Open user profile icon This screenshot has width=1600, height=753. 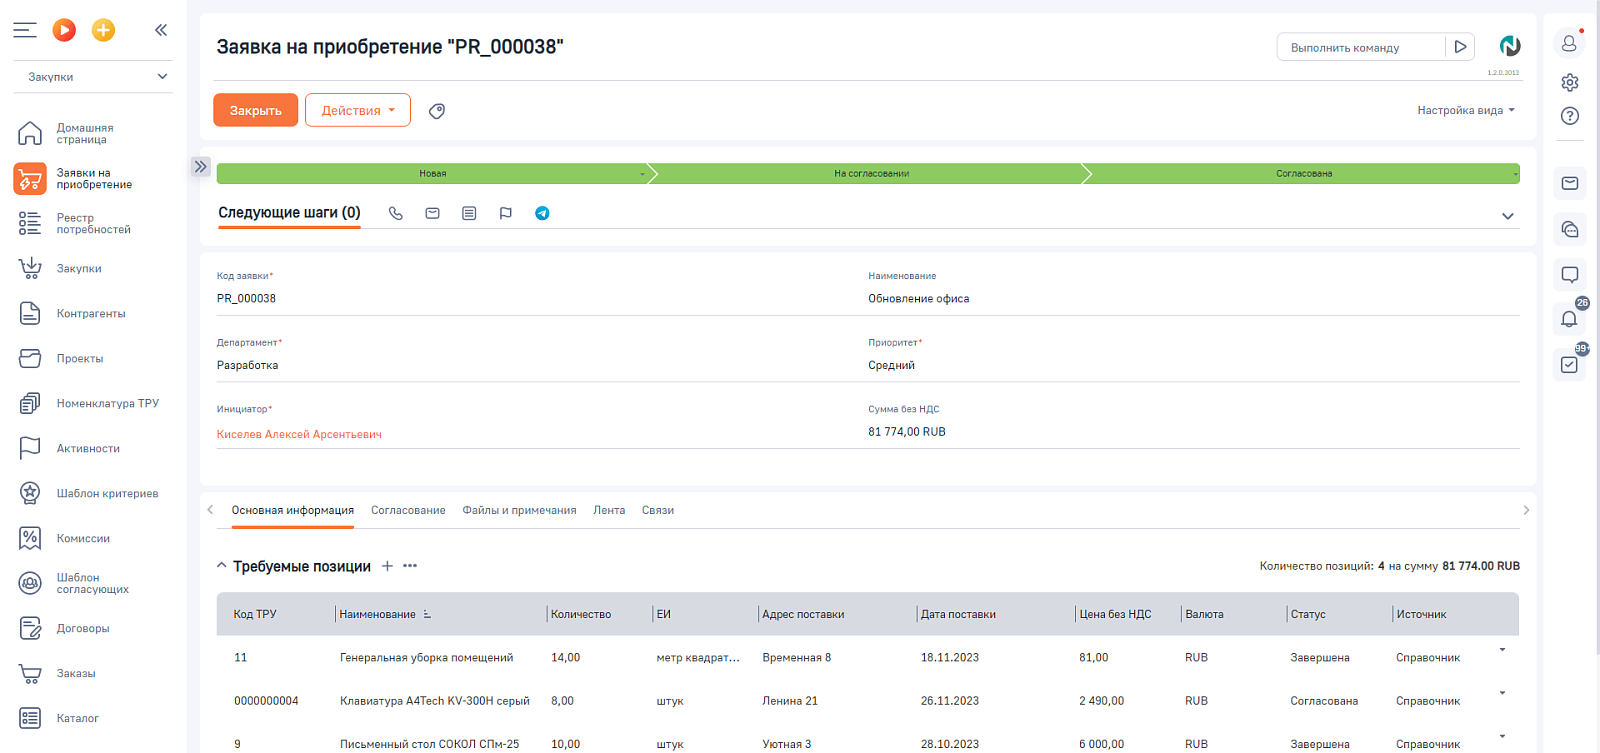coord(1570,43)
